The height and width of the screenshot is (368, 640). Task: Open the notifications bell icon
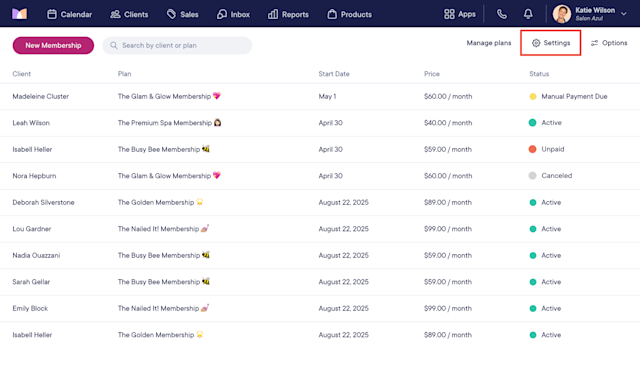(528, 14)
